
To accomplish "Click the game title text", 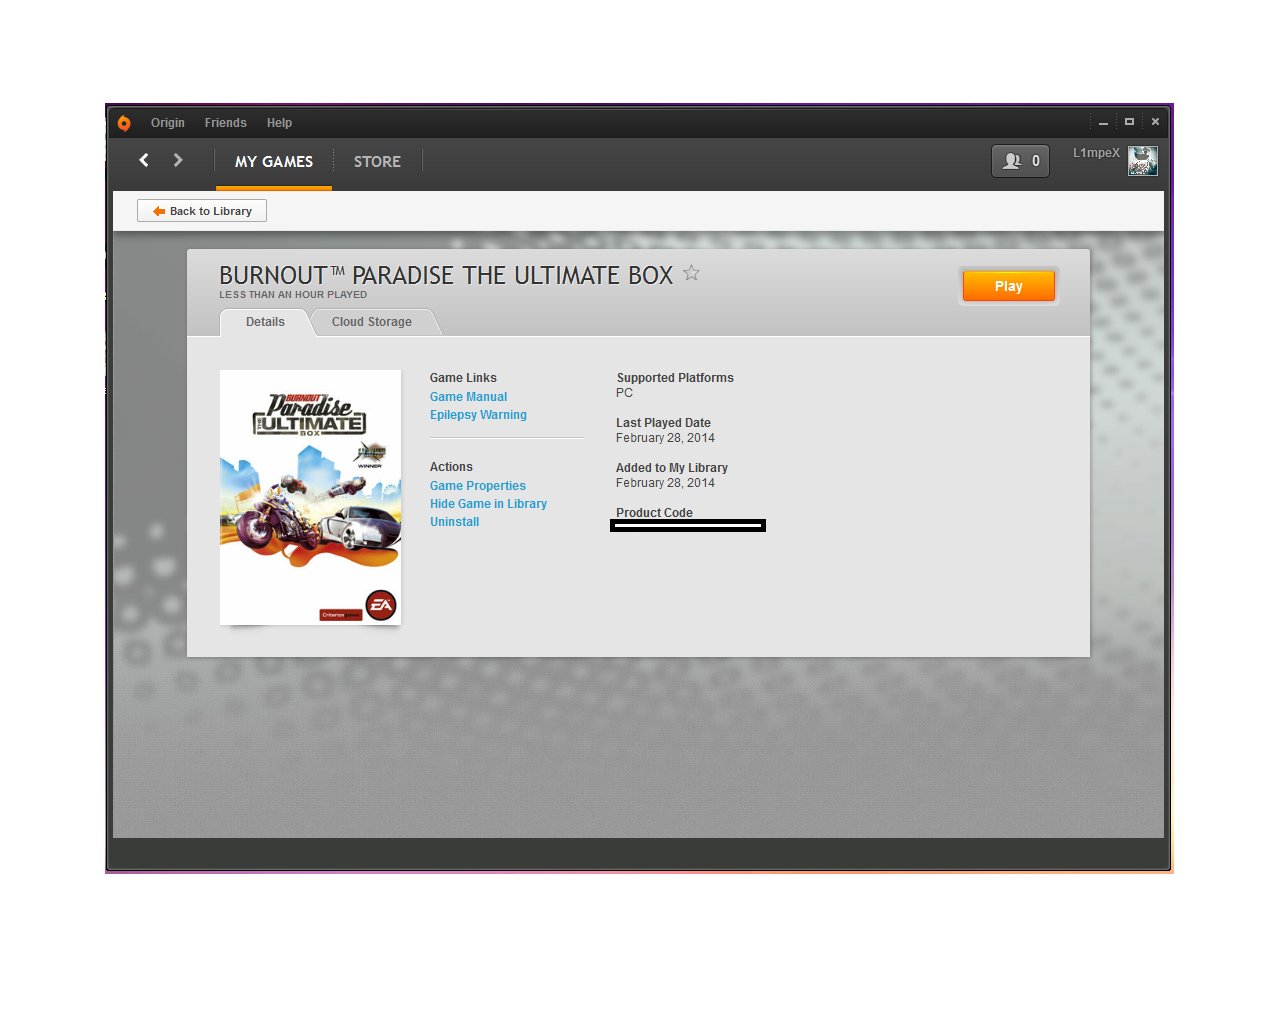I will point(446,275).
